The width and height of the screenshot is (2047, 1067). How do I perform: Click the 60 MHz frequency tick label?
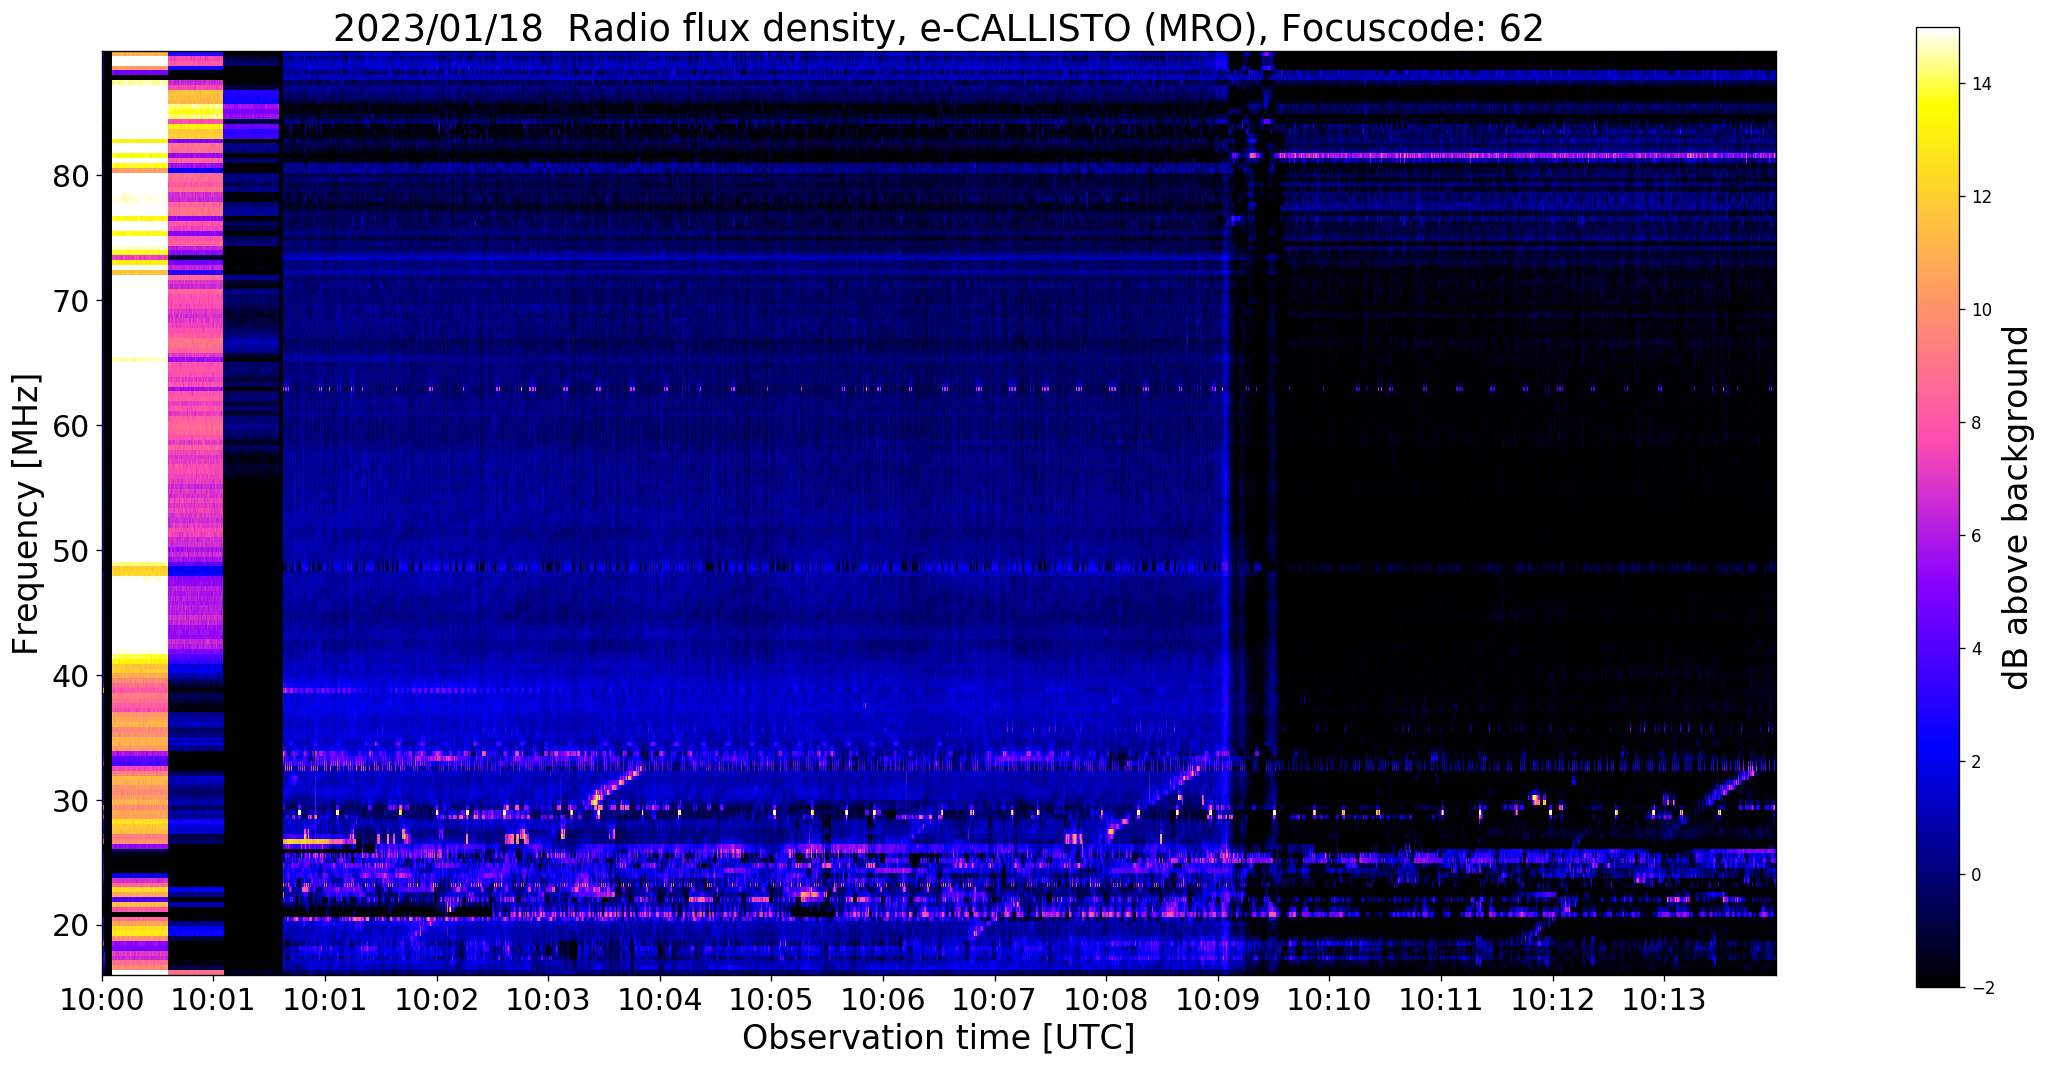tap(70, 426)
